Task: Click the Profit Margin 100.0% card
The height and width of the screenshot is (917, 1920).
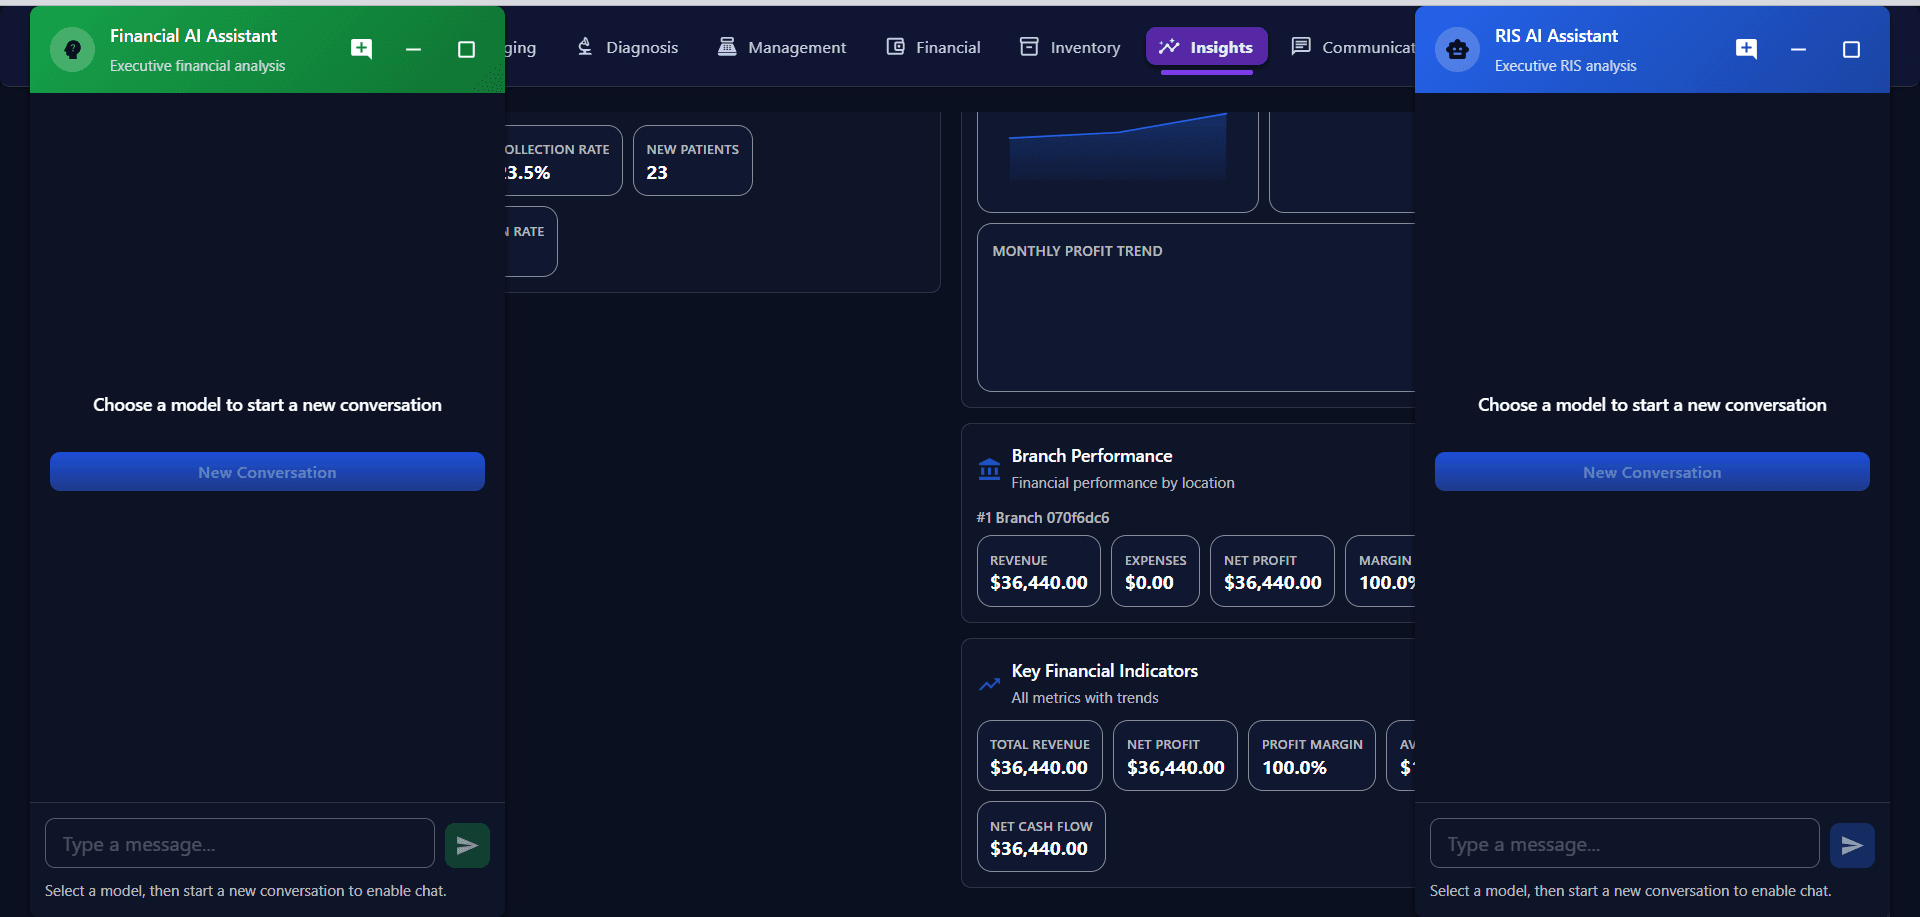Action: (1312, 756)
